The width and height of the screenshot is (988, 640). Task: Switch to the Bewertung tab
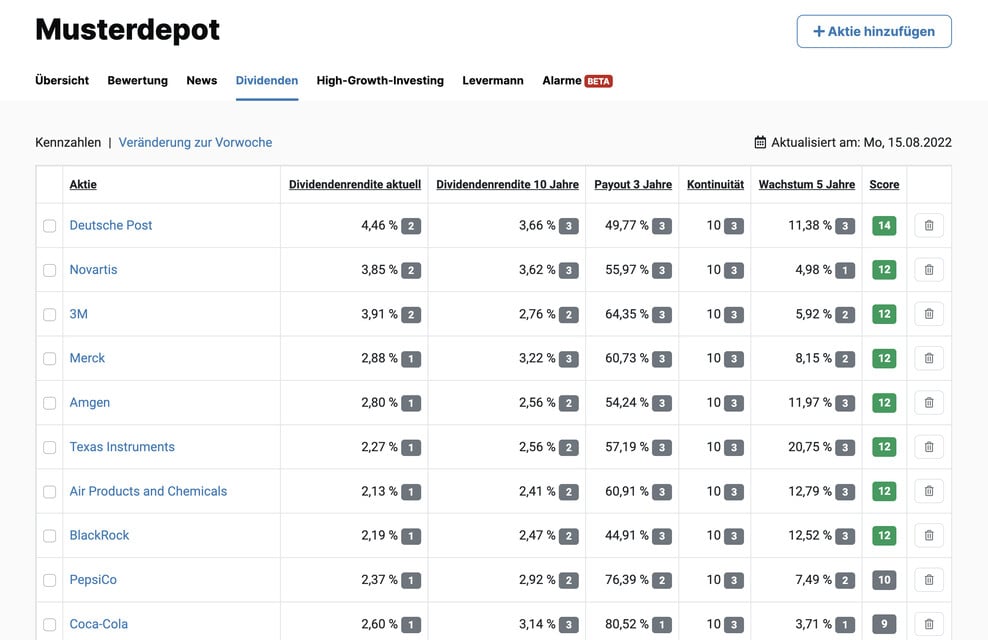137,81
